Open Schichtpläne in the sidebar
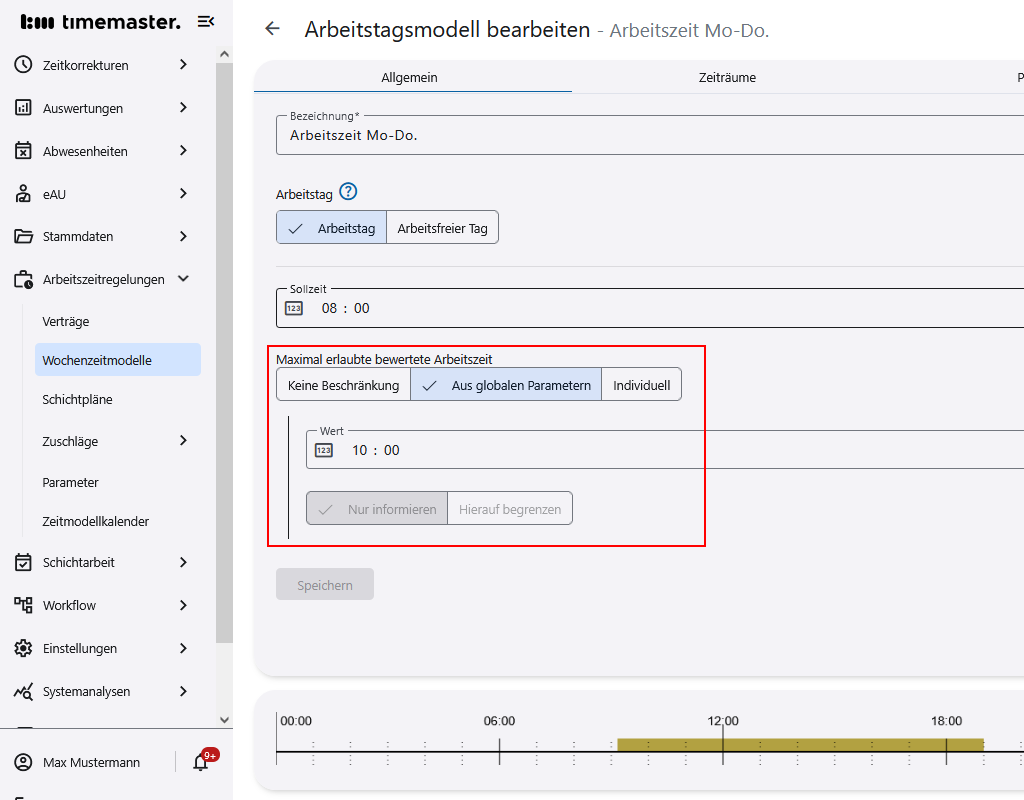 [x=77, y=399]
